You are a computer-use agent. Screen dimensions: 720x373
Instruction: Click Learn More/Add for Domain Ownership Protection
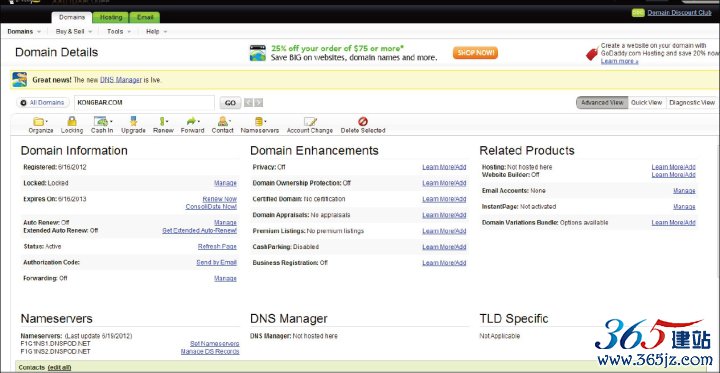(x=444, y=183)
